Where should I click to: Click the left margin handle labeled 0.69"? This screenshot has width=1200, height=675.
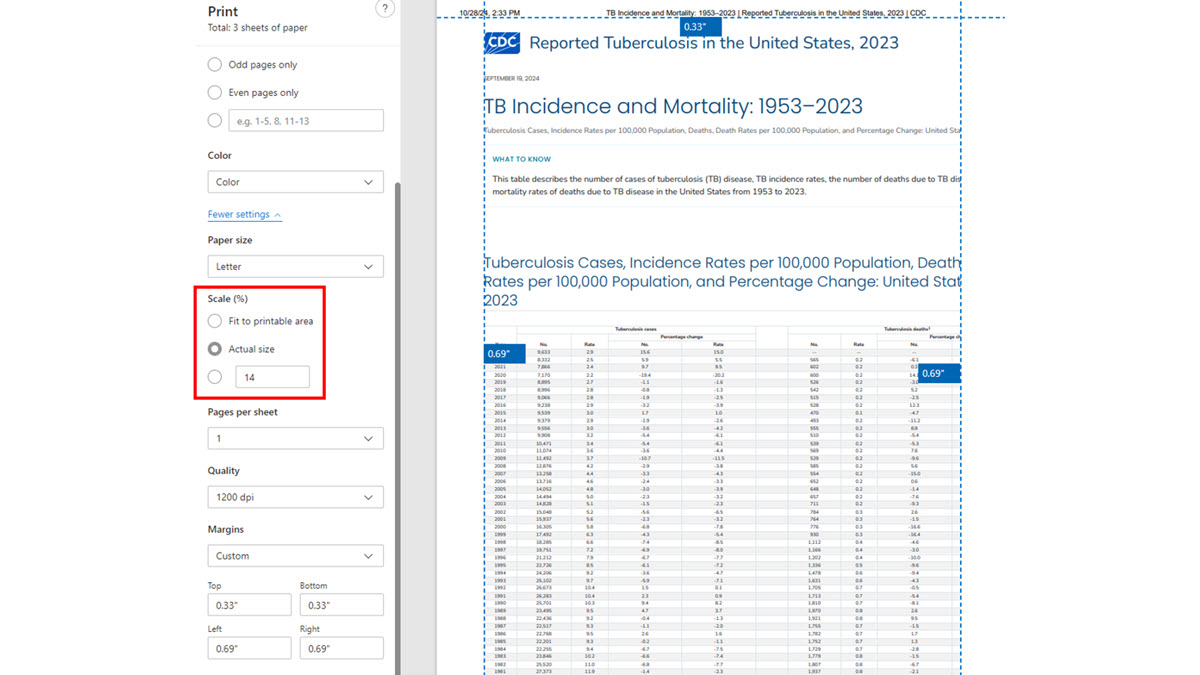click(504, 354)
